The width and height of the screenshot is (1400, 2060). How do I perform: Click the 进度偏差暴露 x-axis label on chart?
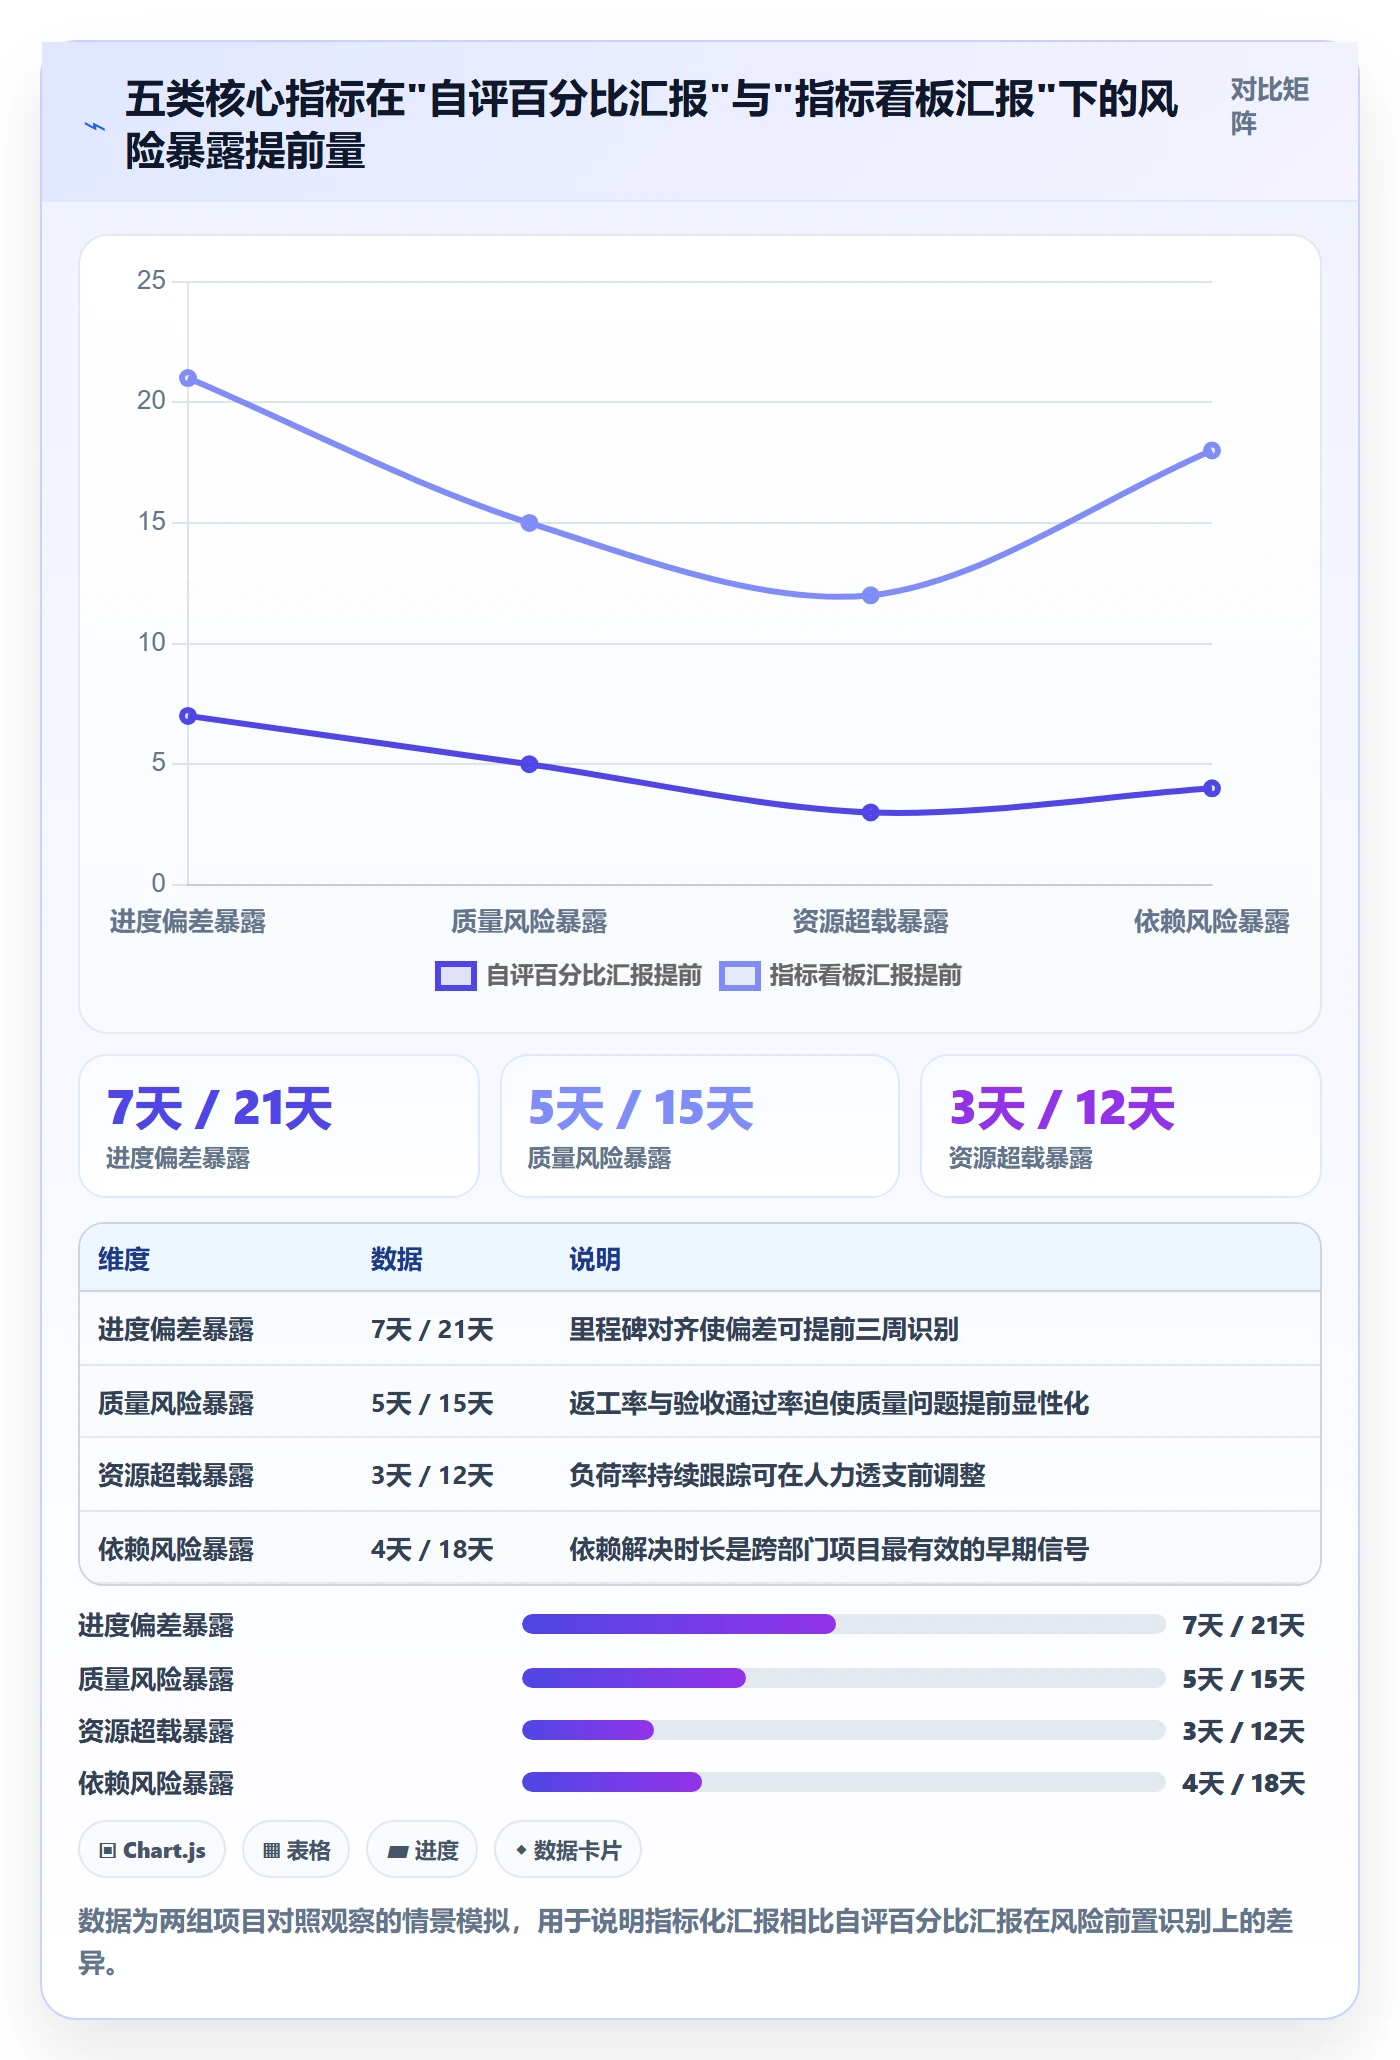coord(188,921)
